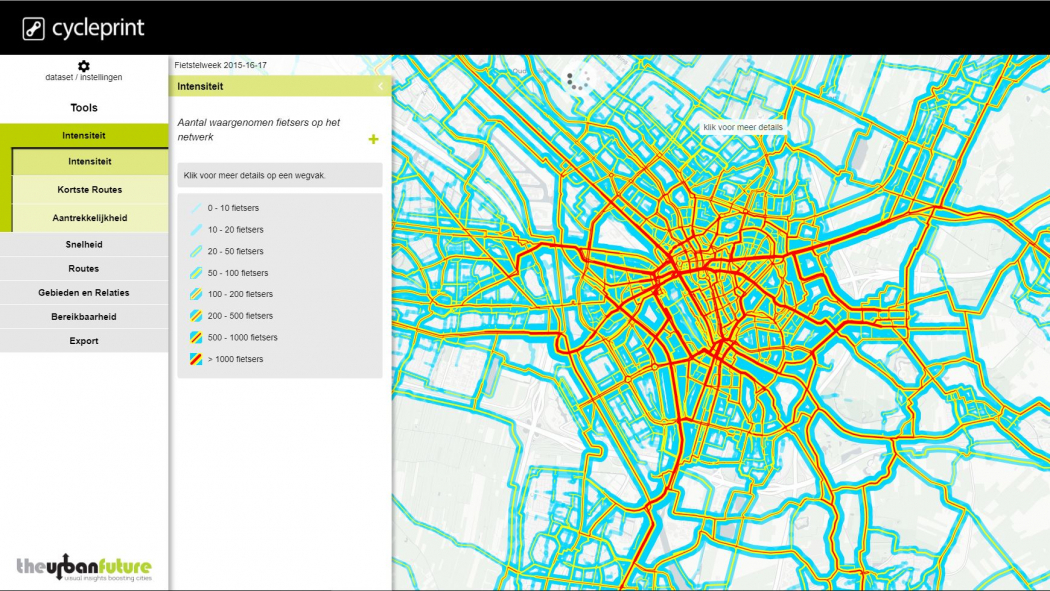This screenshot has height=591, width=1050.
Task: Select the Intensiteit sub-item
Action: click(x=90, y=161)
